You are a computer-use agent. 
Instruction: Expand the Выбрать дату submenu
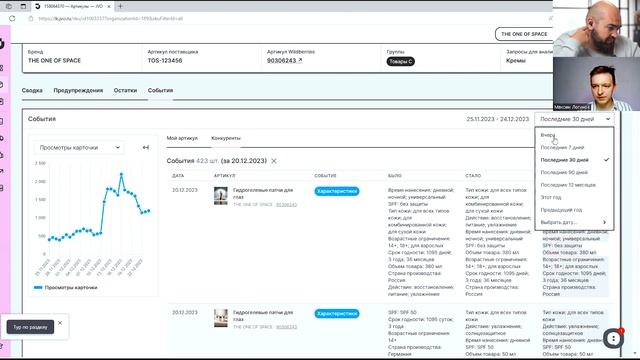(x=574, y=222)
